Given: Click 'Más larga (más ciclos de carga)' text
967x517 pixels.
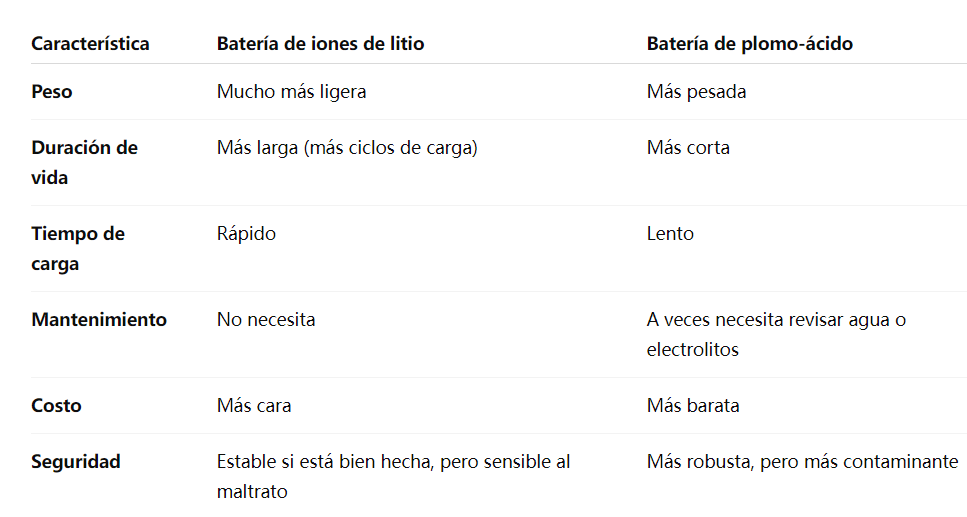Looking at the screenshot, I should click(347, 148).
